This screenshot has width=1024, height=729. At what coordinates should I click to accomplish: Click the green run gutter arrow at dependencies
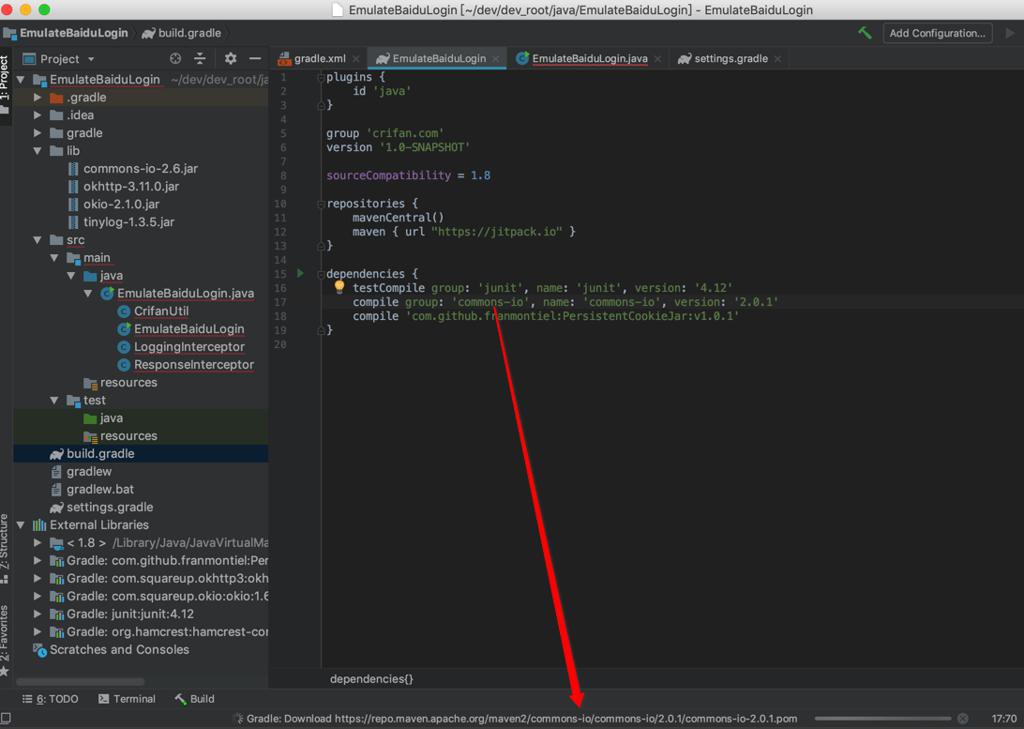pos(300,273)
